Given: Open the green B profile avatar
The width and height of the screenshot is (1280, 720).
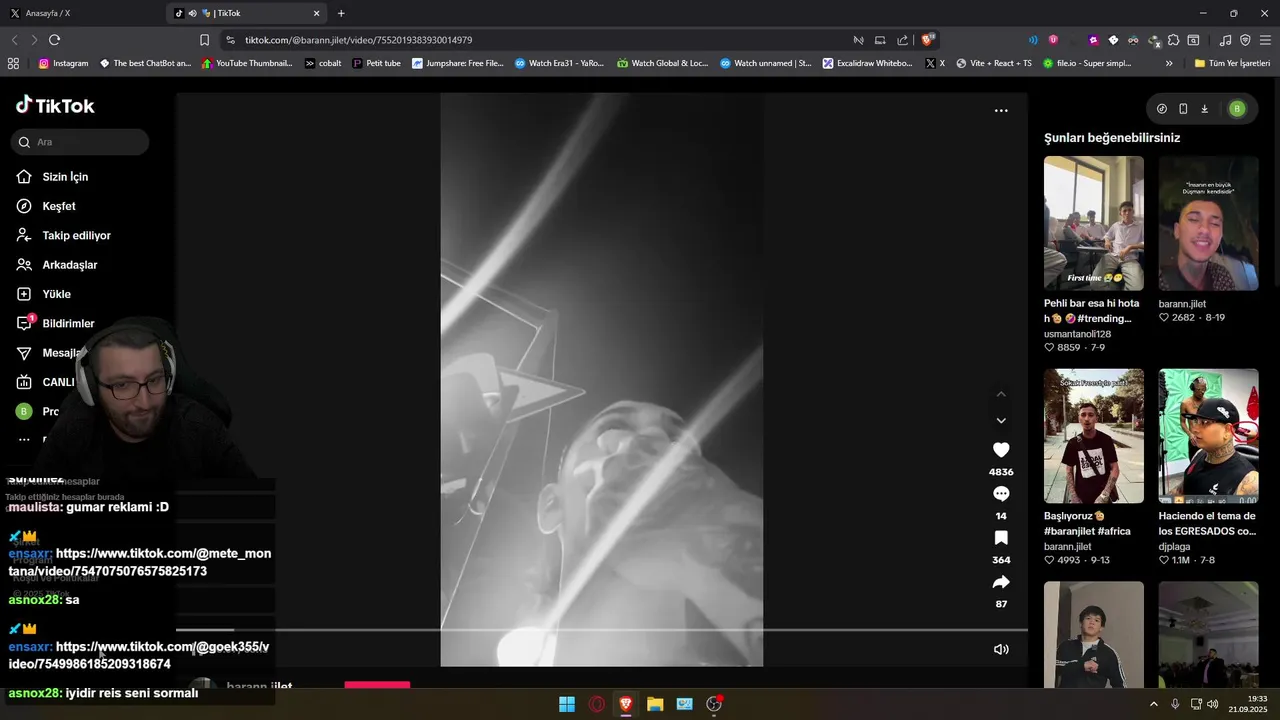Looking at the screenshot, I should [1237, 109].
